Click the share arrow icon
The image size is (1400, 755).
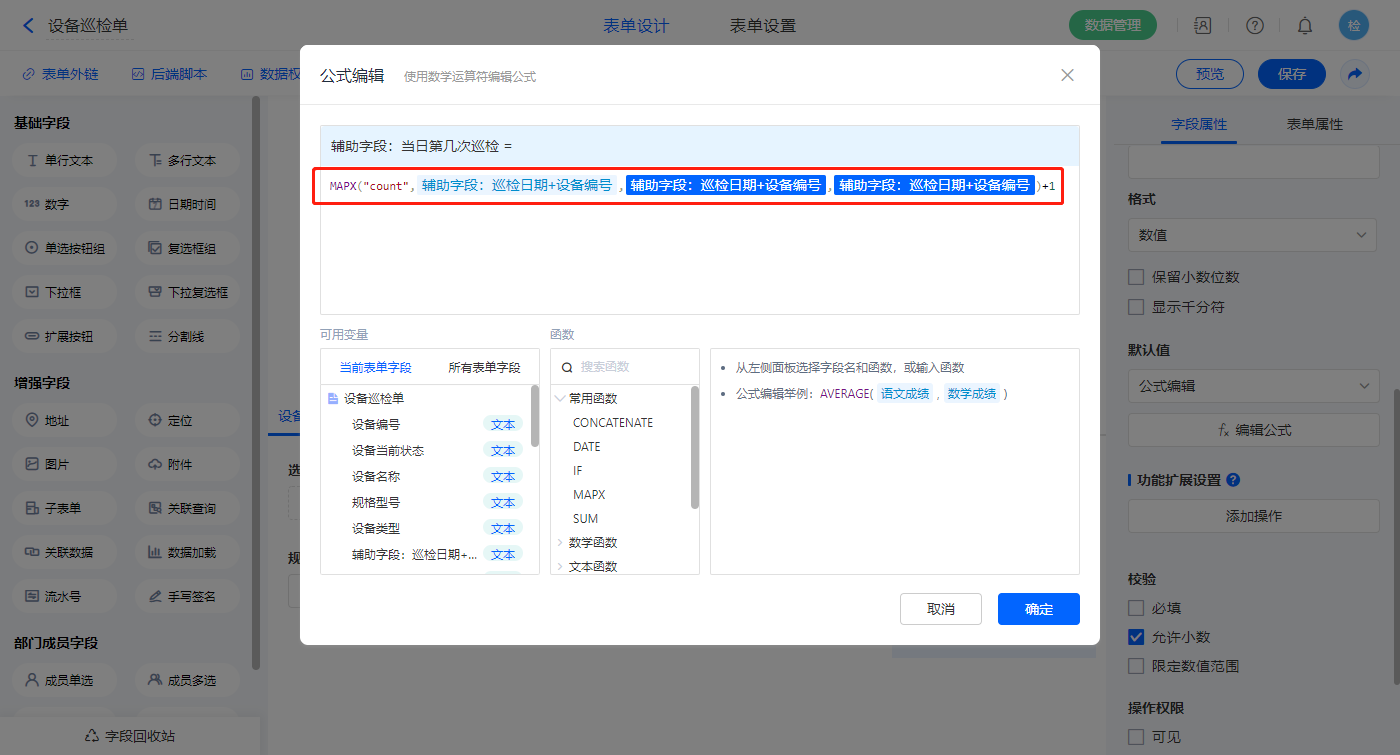(x=1355, y=74)
